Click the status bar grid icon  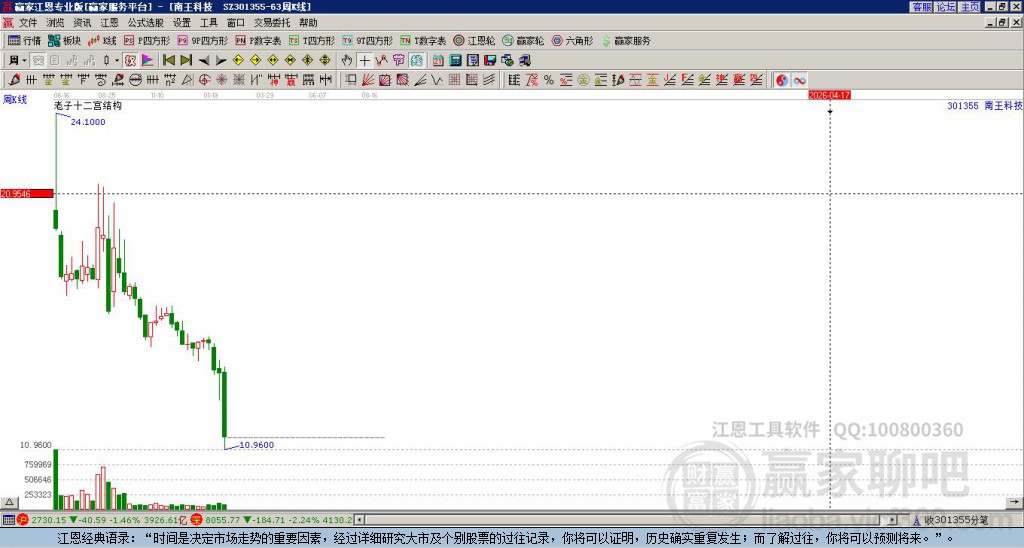pos(8,520)
